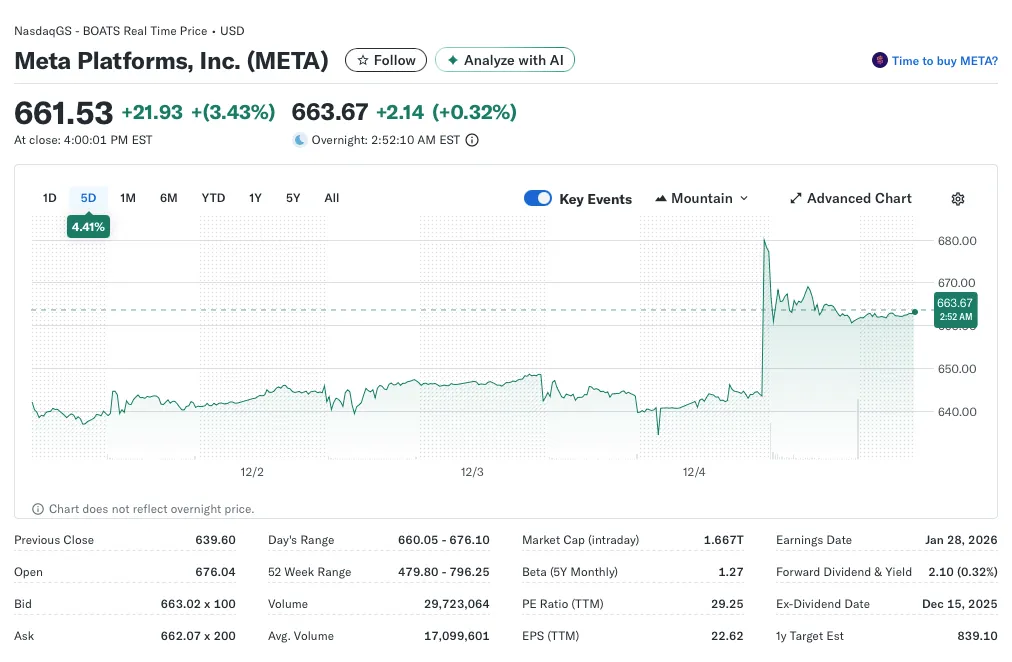1012x662 pixels.
Task: Switch chart to 6M range
Action: [168, 198]
